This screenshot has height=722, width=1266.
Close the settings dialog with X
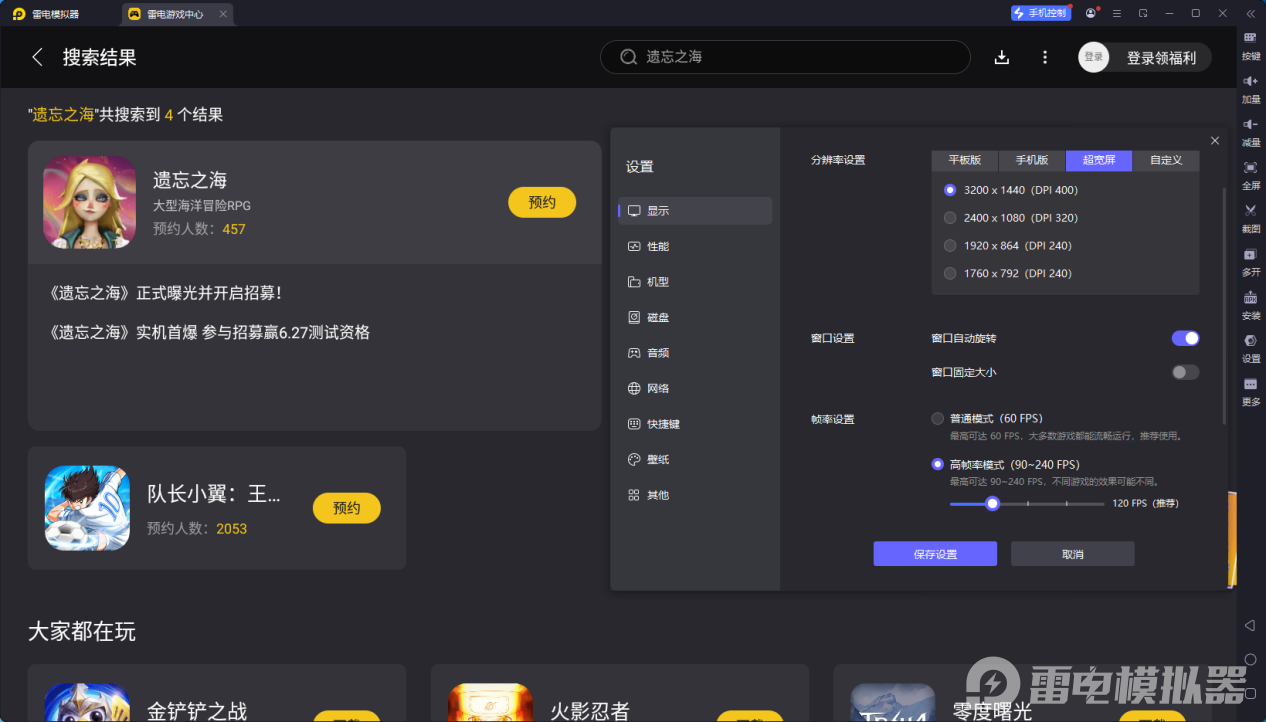pos(1215,141)
